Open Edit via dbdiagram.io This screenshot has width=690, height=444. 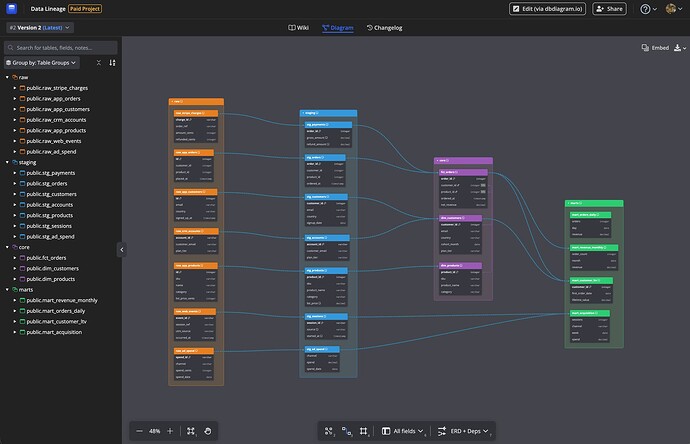[547, 9]
